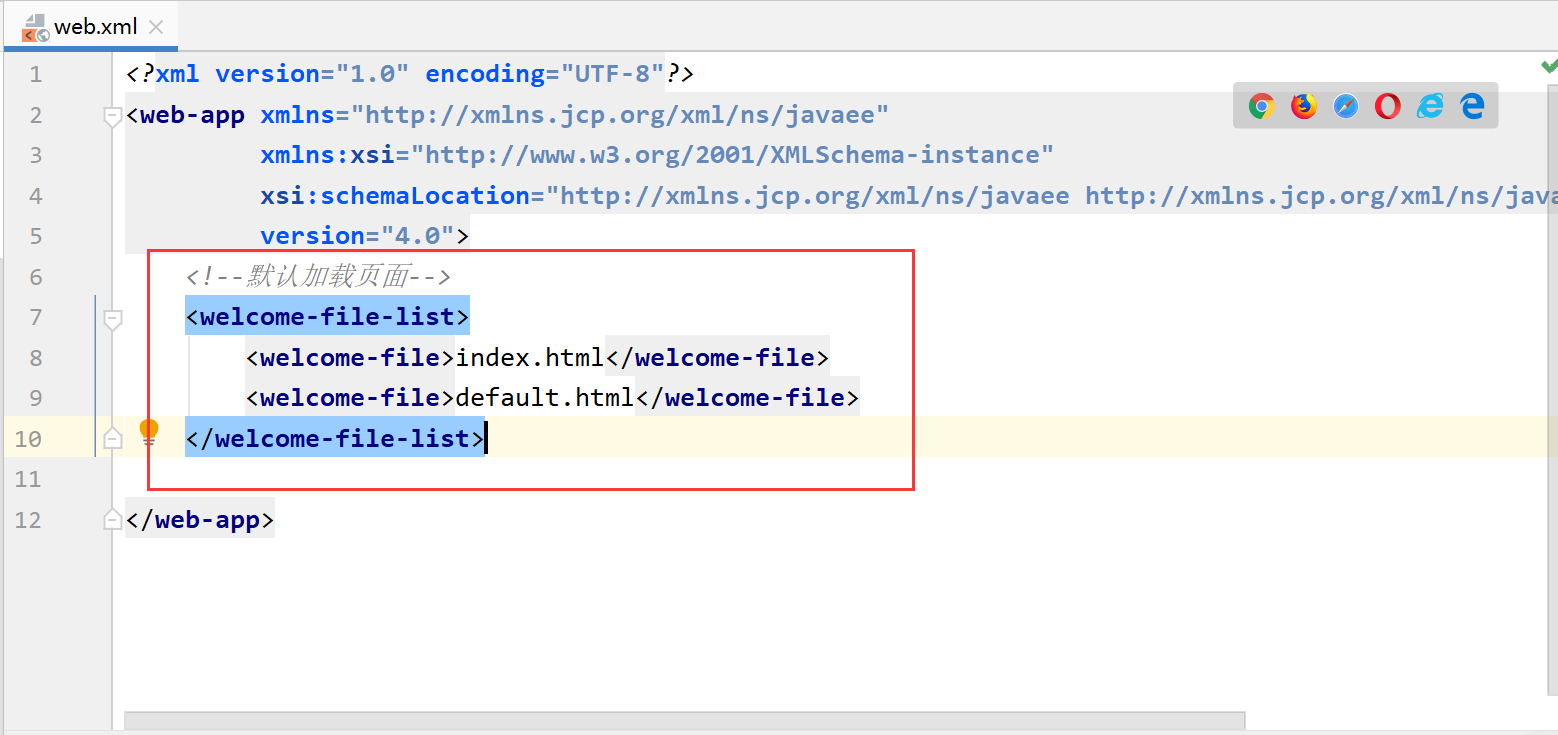The image size is (1558, 735).
Task: Click the Chinese comment on line 6
Action: [318, 276]
